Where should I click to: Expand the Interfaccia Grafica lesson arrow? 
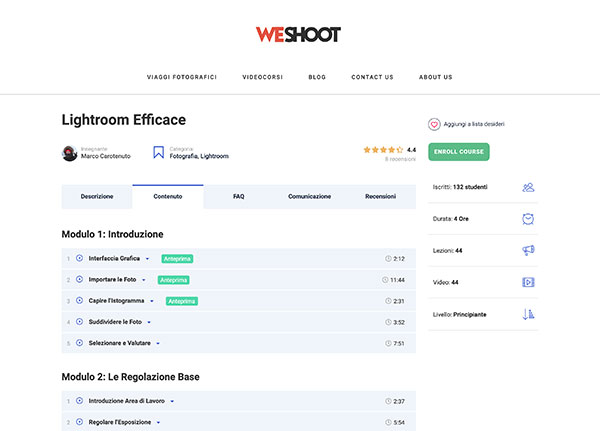[x=147, y=259]
